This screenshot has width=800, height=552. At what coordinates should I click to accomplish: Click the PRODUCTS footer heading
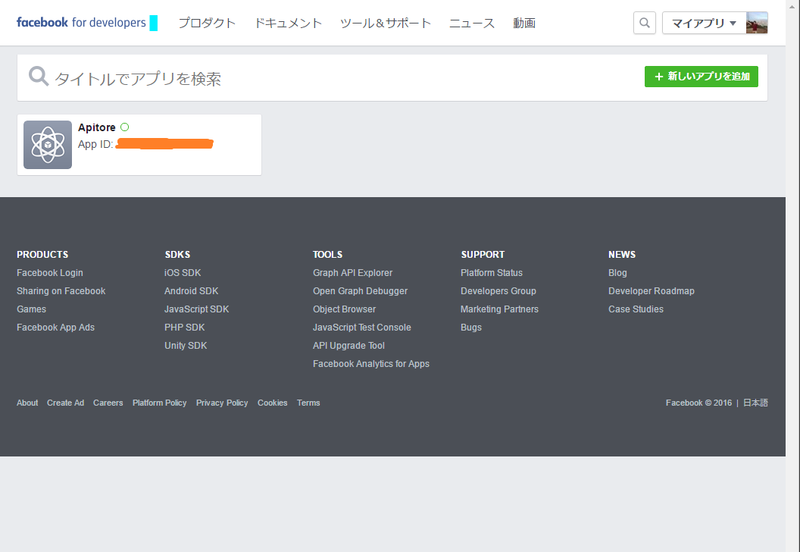tap(42, 255)
